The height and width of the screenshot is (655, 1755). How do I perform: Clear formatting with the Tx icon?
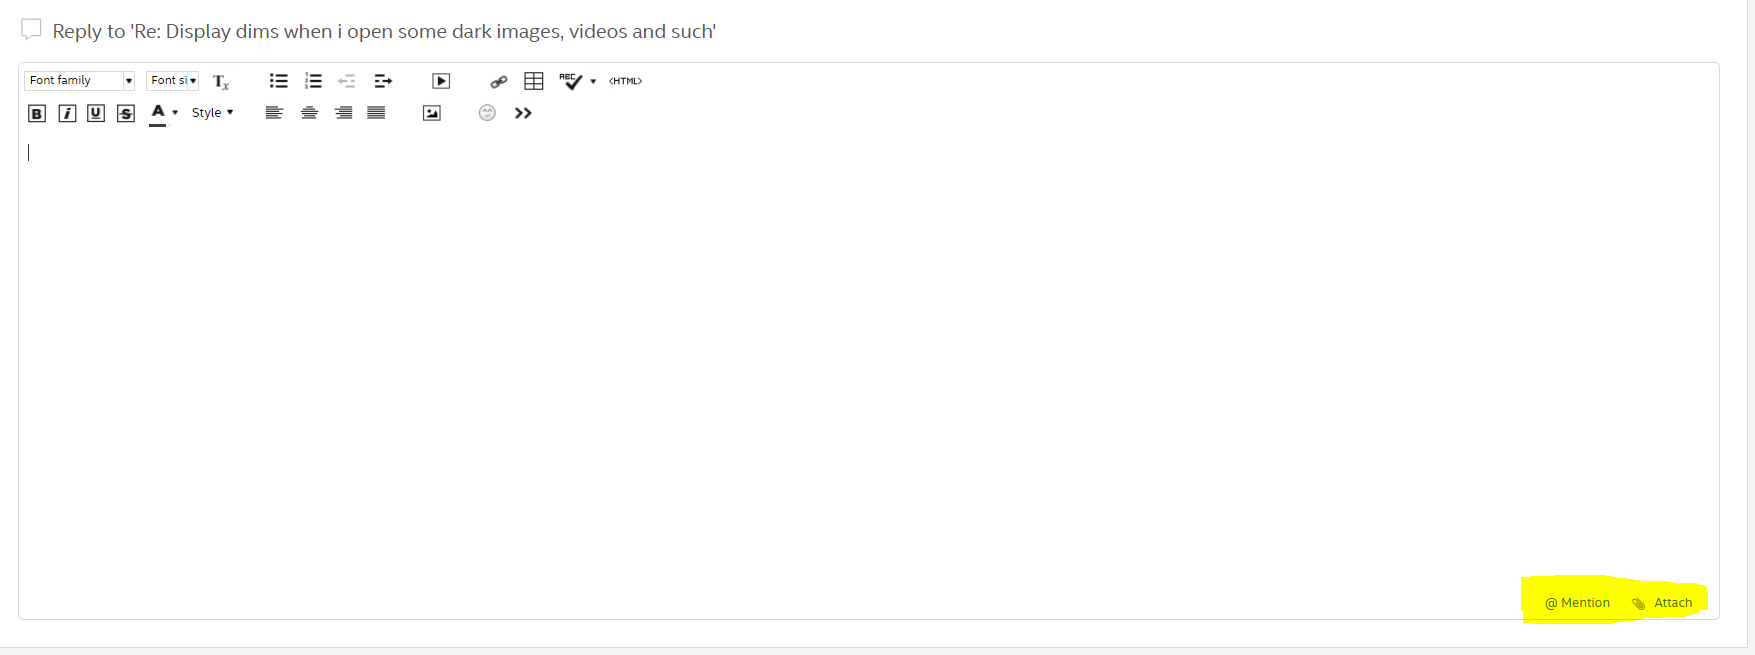(x=221, y=82)
